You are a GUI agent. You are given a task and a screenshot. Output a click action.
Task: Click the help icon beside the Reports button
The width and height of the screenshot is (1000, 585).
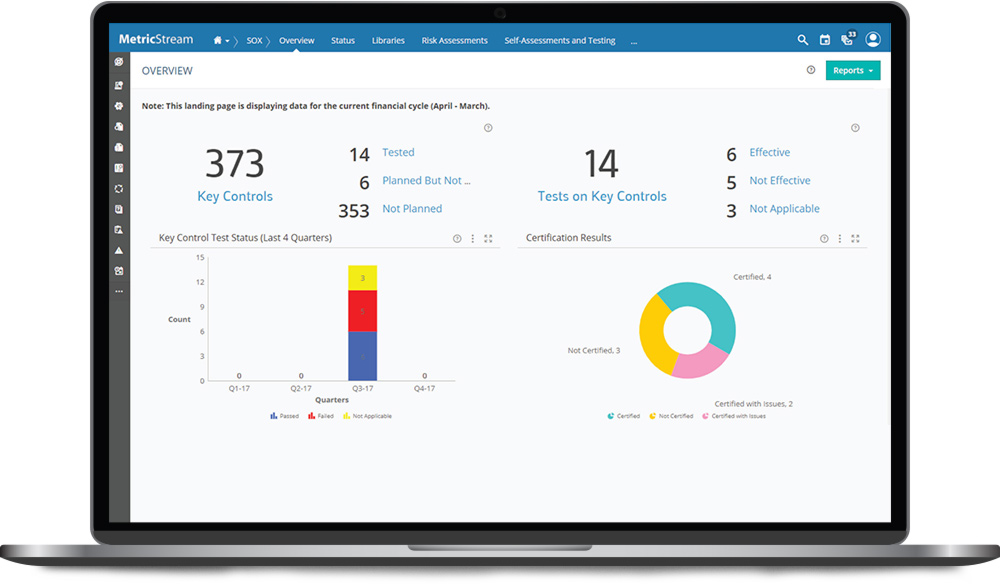(810, 70)
